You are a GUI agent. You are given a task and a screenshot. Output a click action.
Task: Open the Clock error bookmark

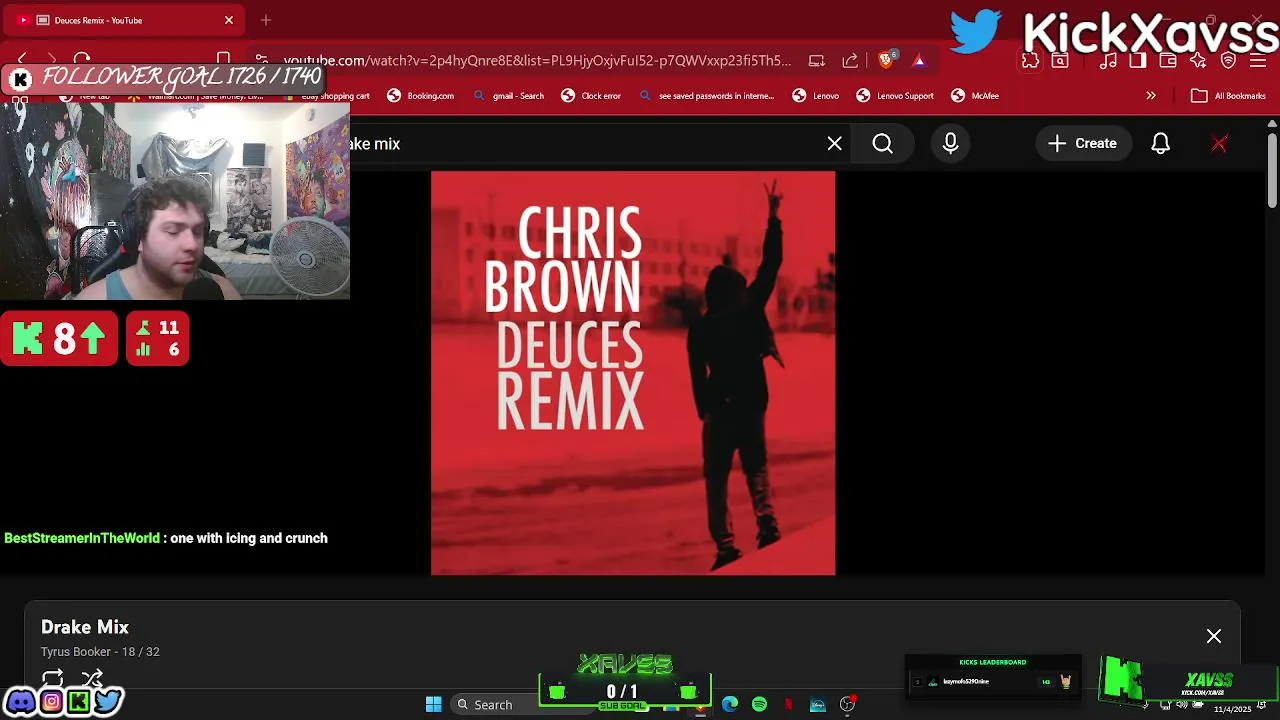pos(591,96)
